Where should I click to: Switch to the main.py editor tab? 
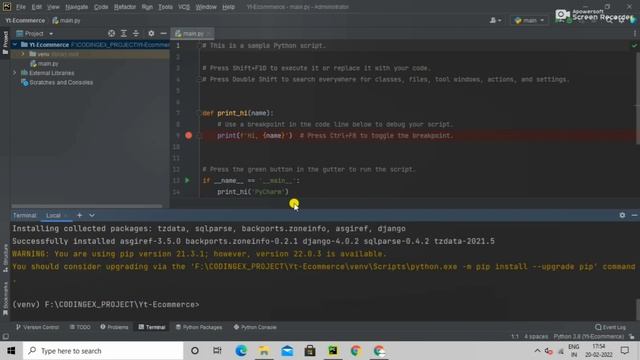192,33
